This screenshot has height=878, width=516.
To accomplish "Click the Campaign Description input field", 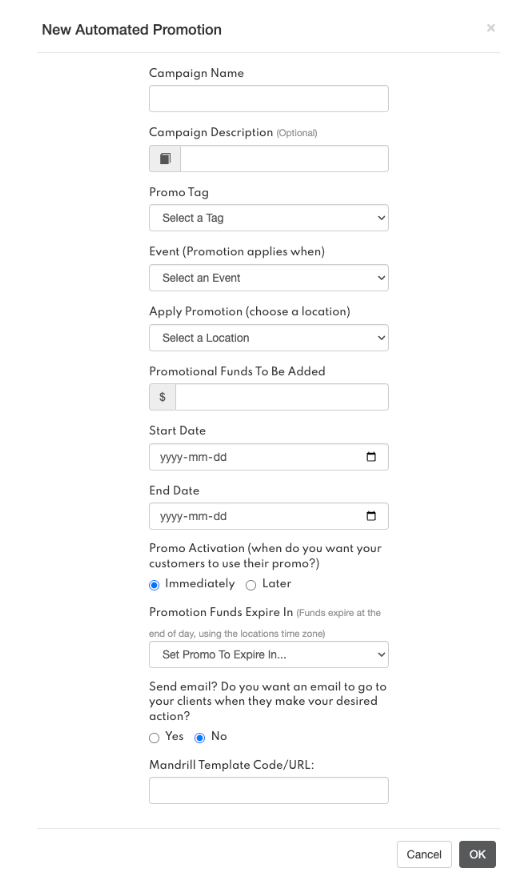I will click(x=284, y=159).
